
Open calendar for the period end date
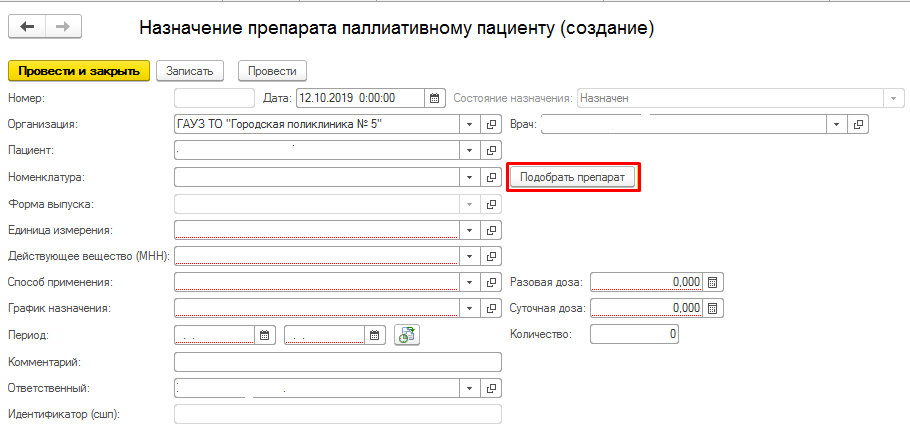click(375, 335)
